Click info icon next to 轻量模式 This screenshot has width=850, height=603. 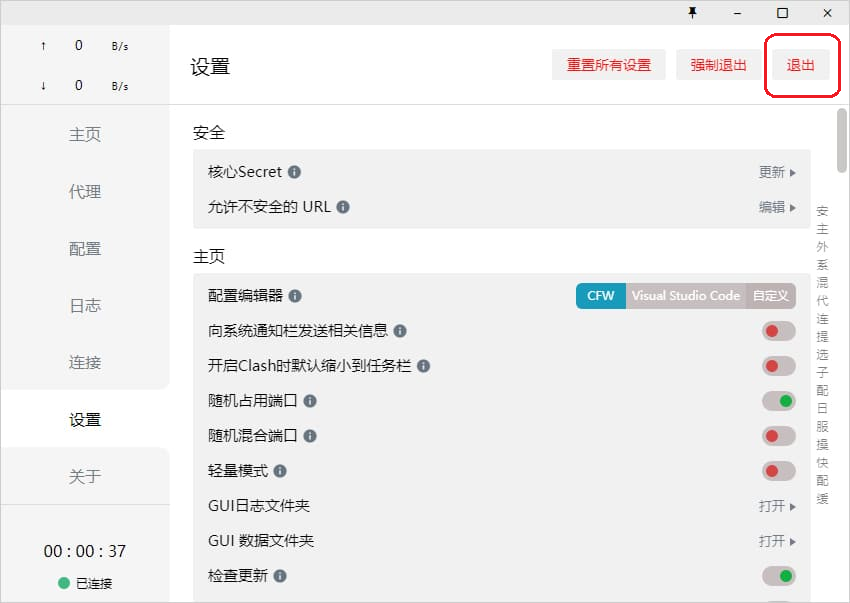280,471
